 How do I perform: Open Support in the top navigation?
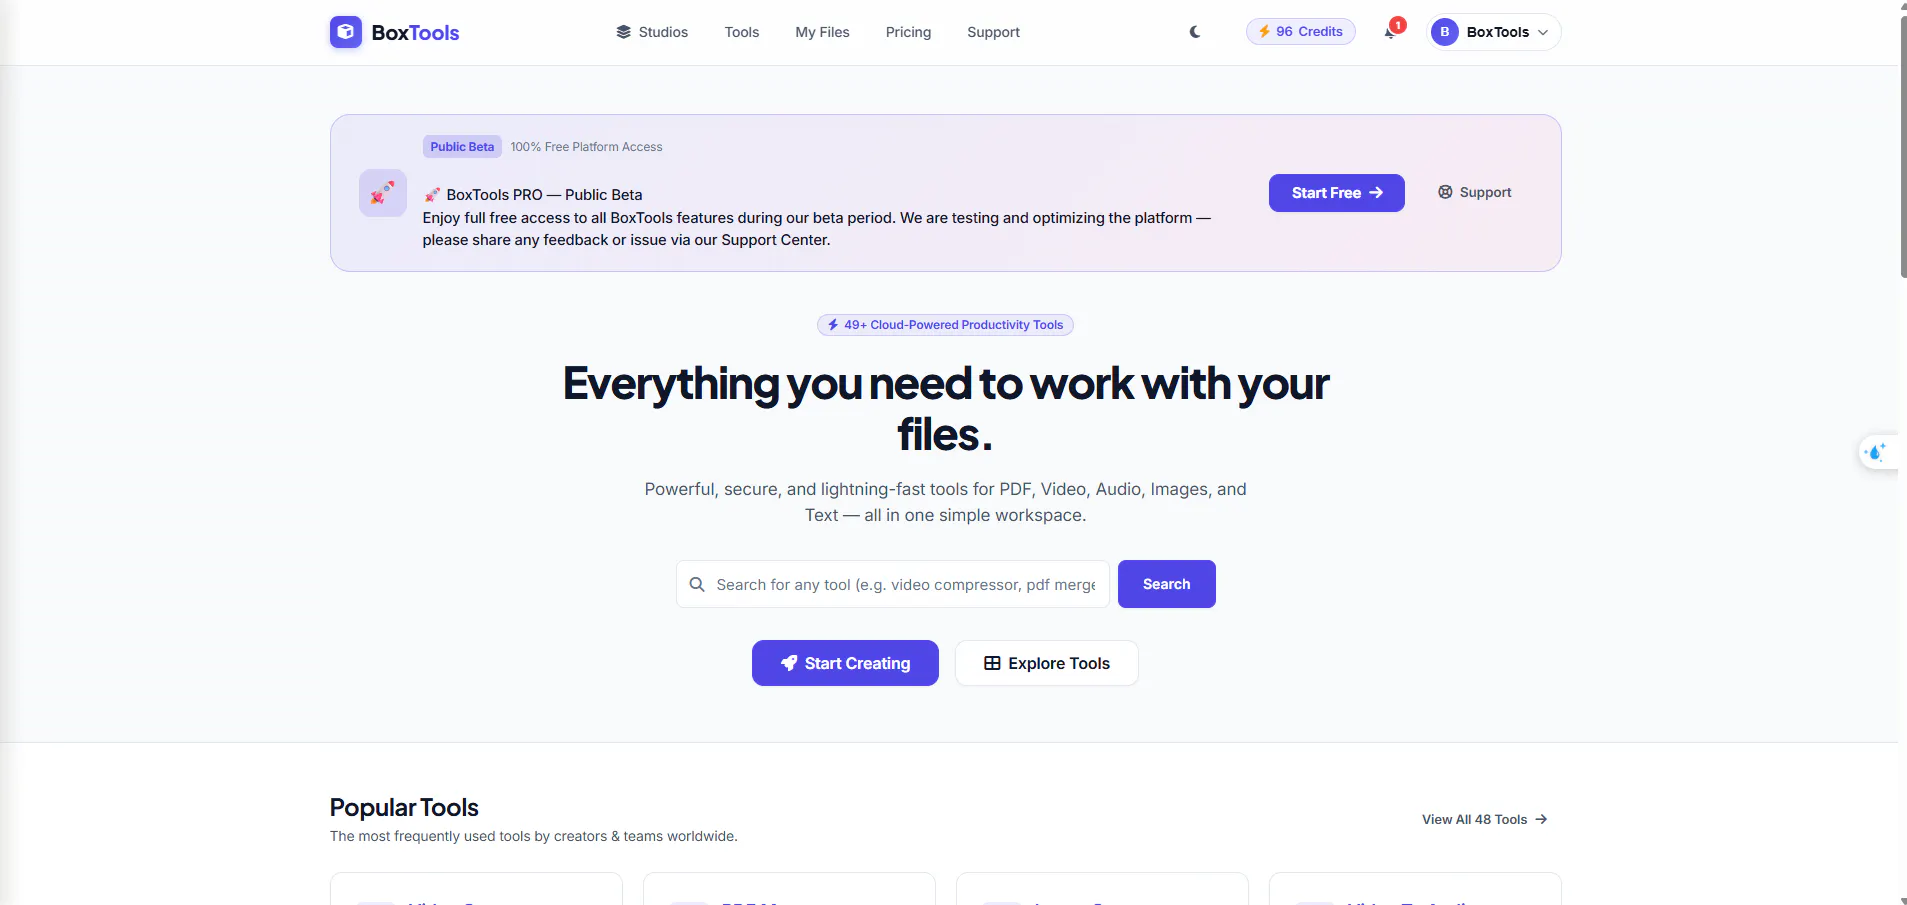pyautogui.click(x=993, y=32)
